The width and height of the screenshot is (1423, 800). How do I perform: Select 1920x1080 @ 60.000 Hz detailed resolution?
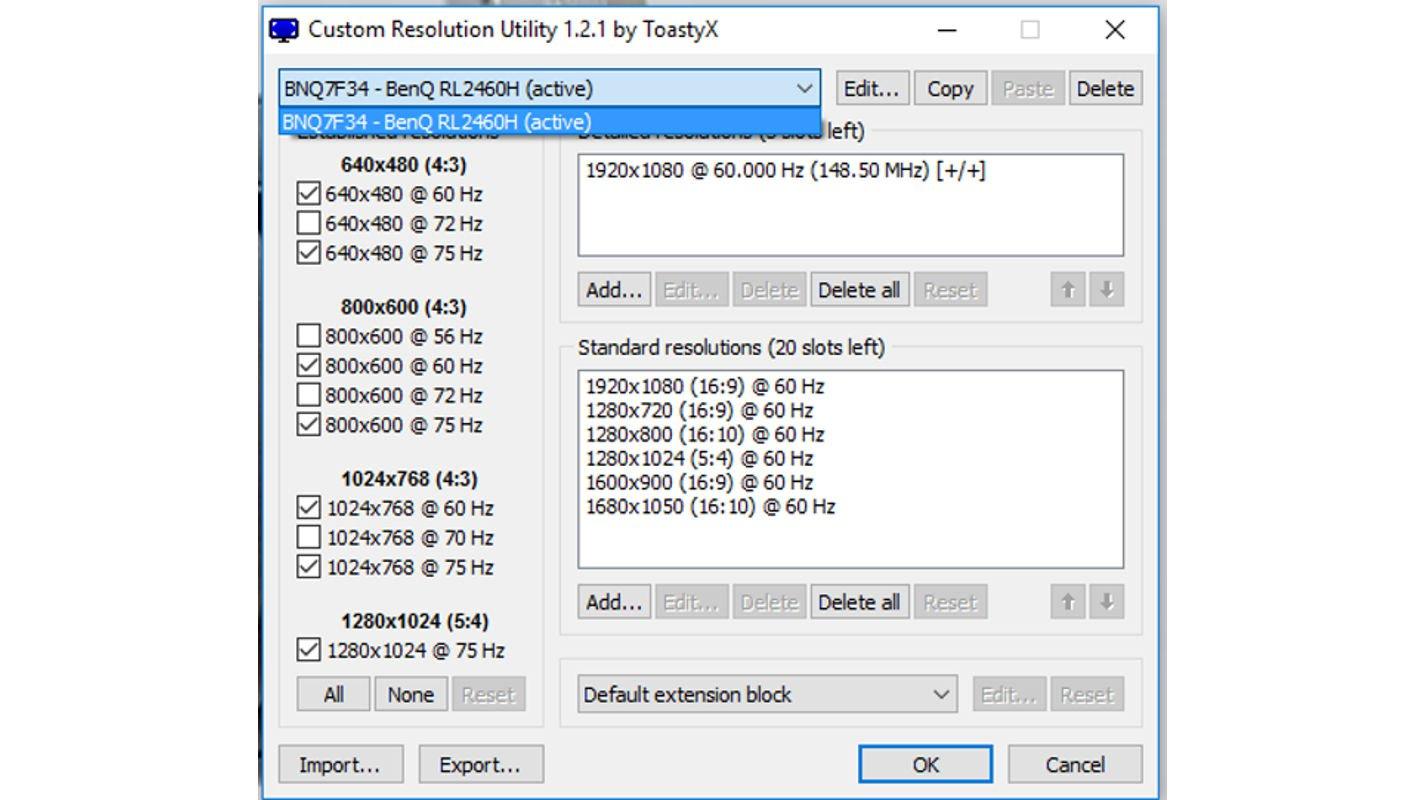pos(786,171)
